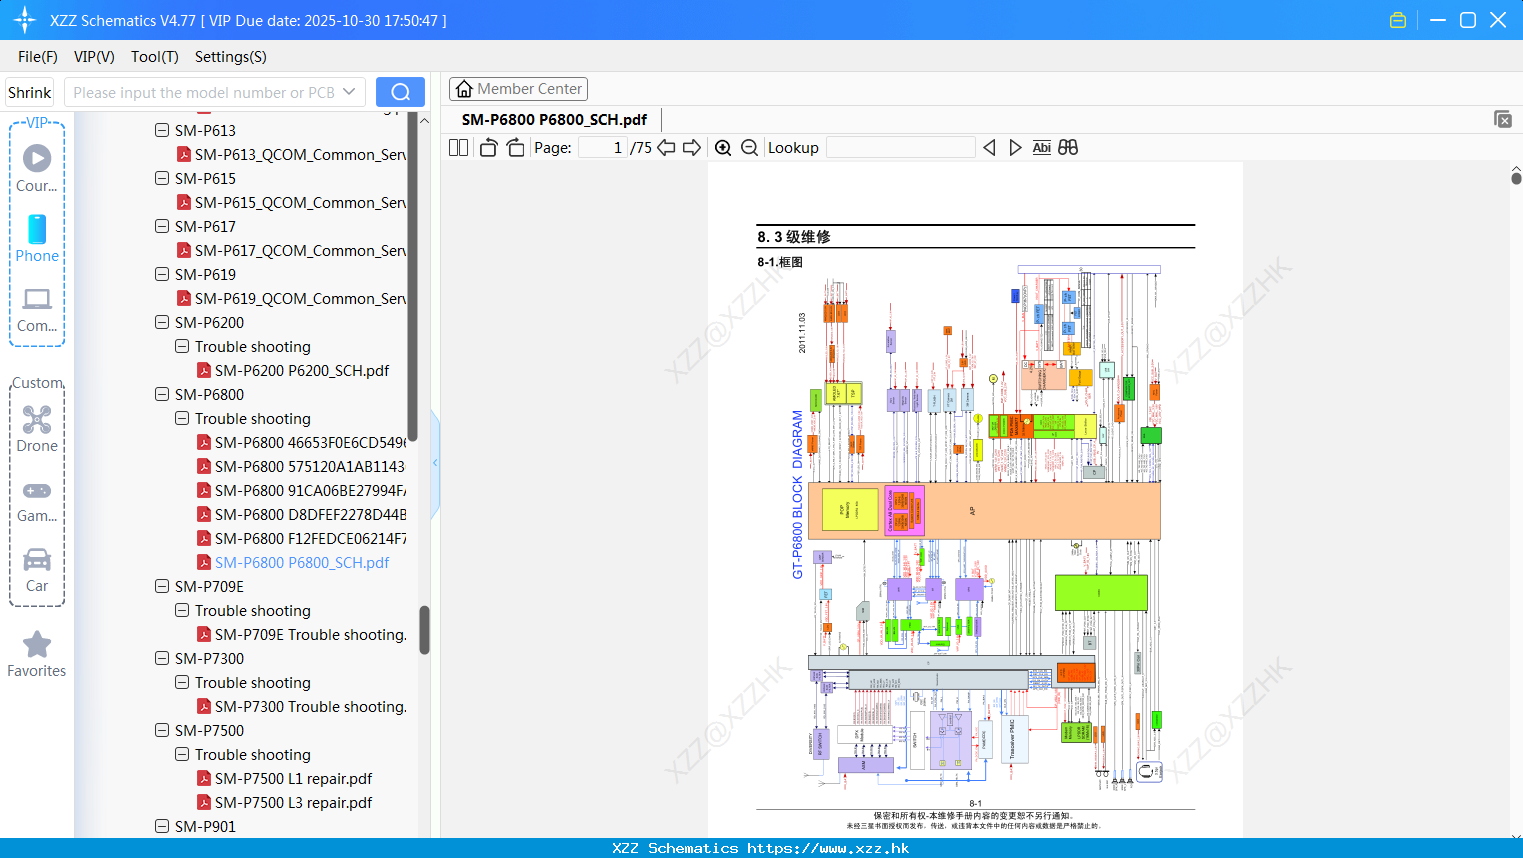Collapse sidebar with the panel splitter handle

pos(435,463)
